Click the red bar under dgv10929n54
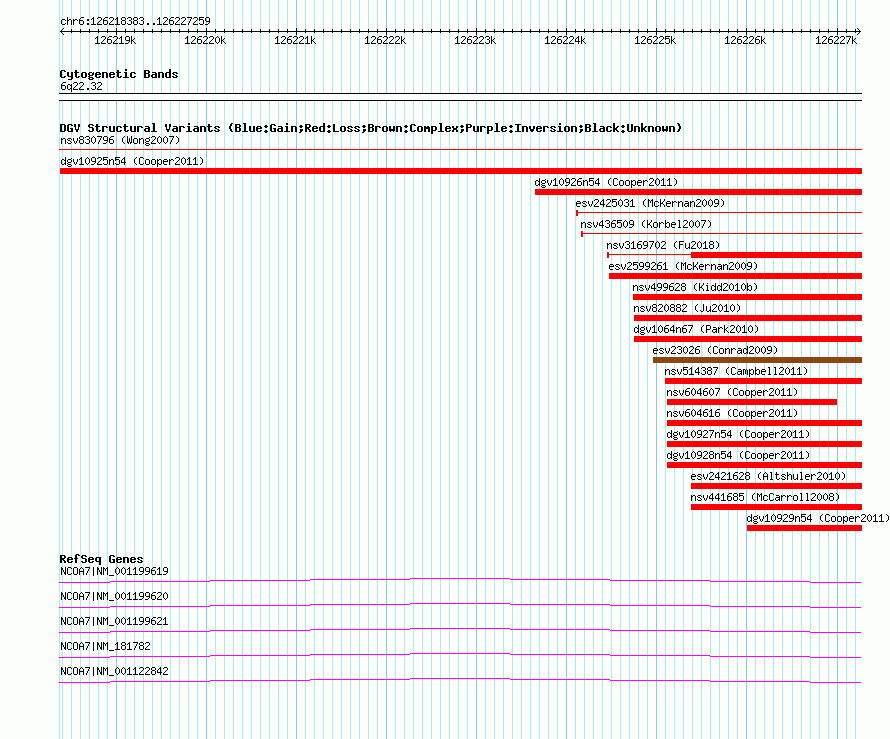Viewport: 890px width, 739px height. pyautogui.click(x=804, y=528)
